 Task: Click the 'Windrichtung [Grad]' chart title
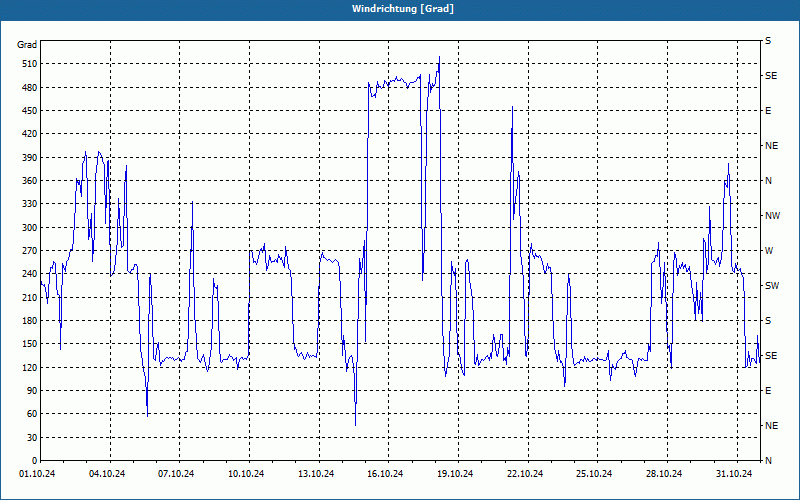click(403, 9)
